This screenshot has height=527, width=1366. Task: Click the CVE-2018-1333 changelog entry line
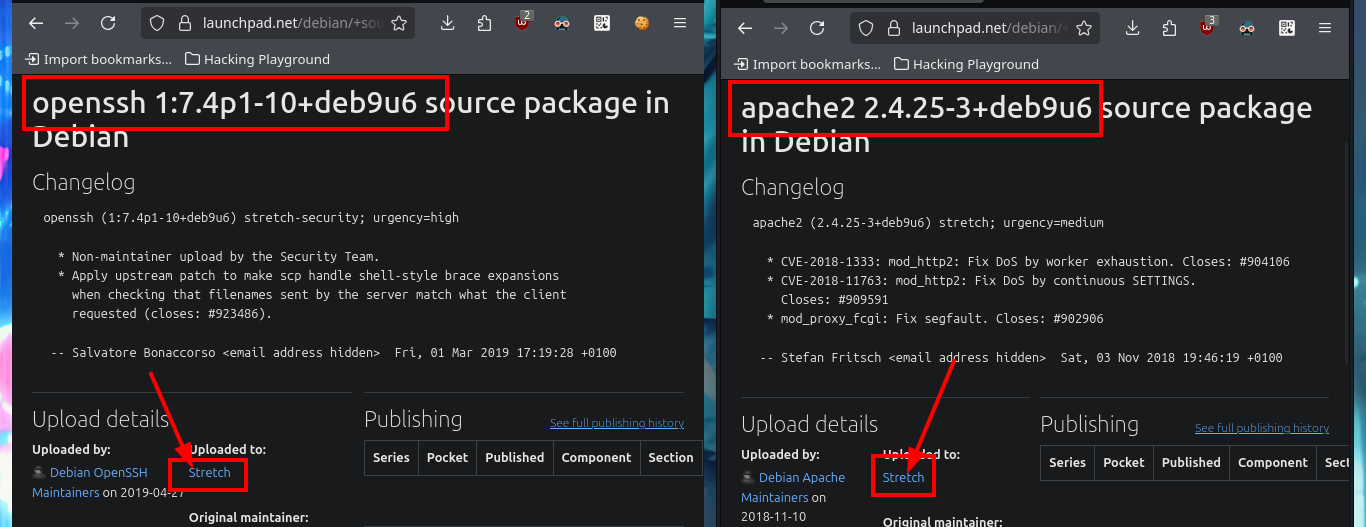point(1028,262)
